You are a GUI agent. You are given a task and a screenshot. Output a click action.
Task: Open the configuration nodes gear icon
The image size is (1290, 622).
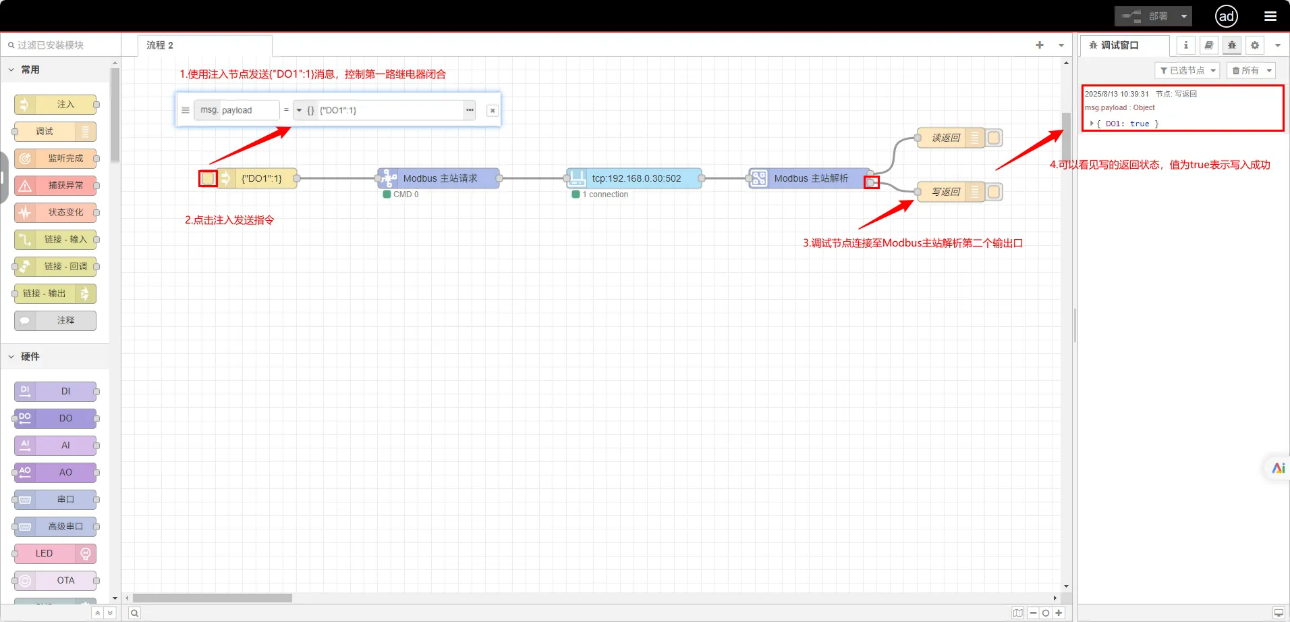click(1255, 46)
